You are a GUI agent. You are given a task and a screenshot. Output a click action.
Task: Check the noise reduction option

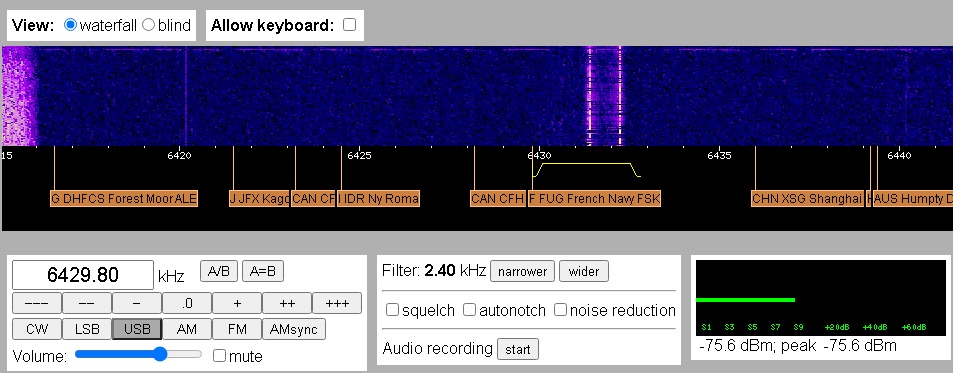pos(560,310)
